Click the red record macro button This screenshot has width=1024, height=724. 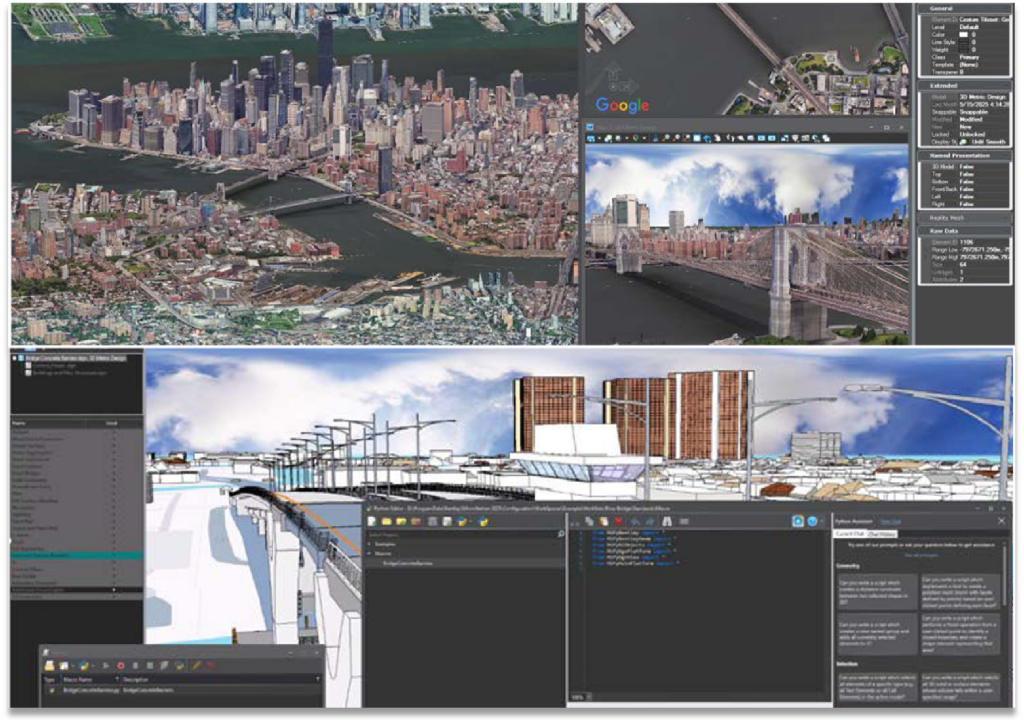(121, 666)
